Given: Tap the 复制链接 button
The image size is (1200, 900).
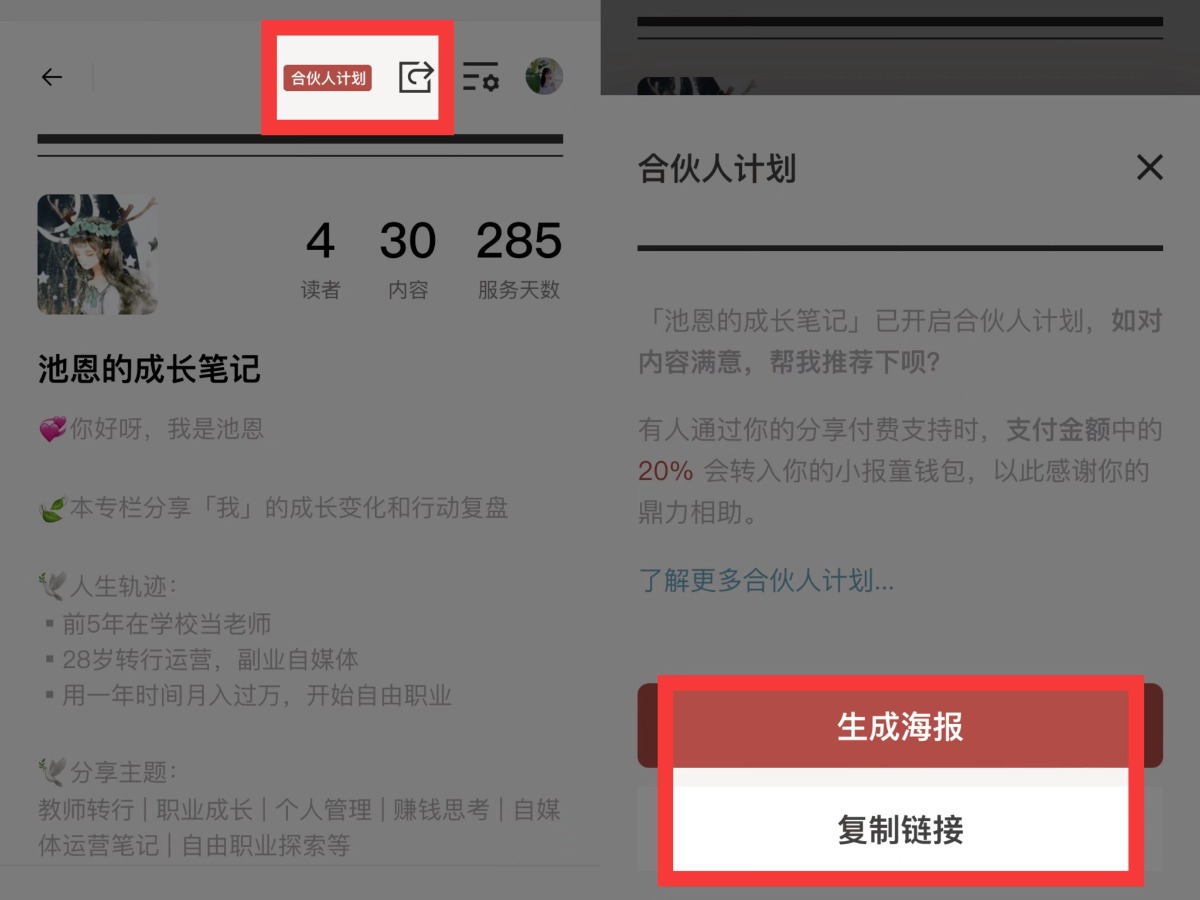Looking at the screenshot, I should (900, 830).
